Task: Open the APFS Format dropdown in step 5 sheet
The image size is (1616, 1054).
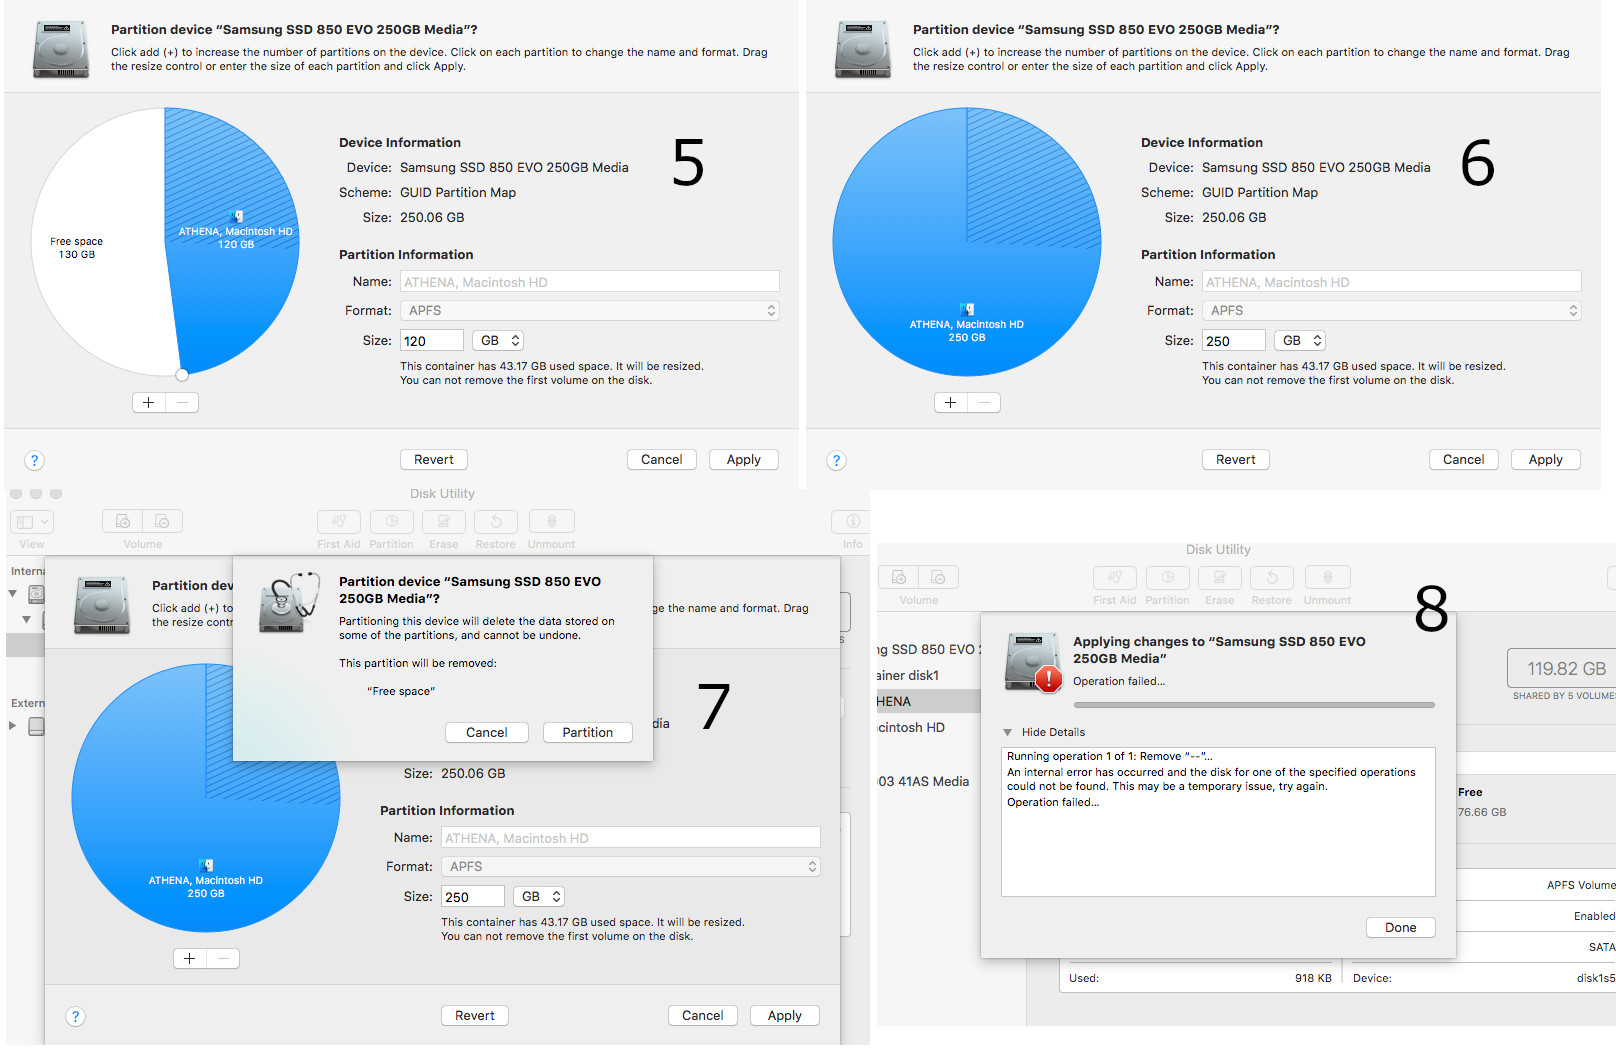Action: coord(590,311)
